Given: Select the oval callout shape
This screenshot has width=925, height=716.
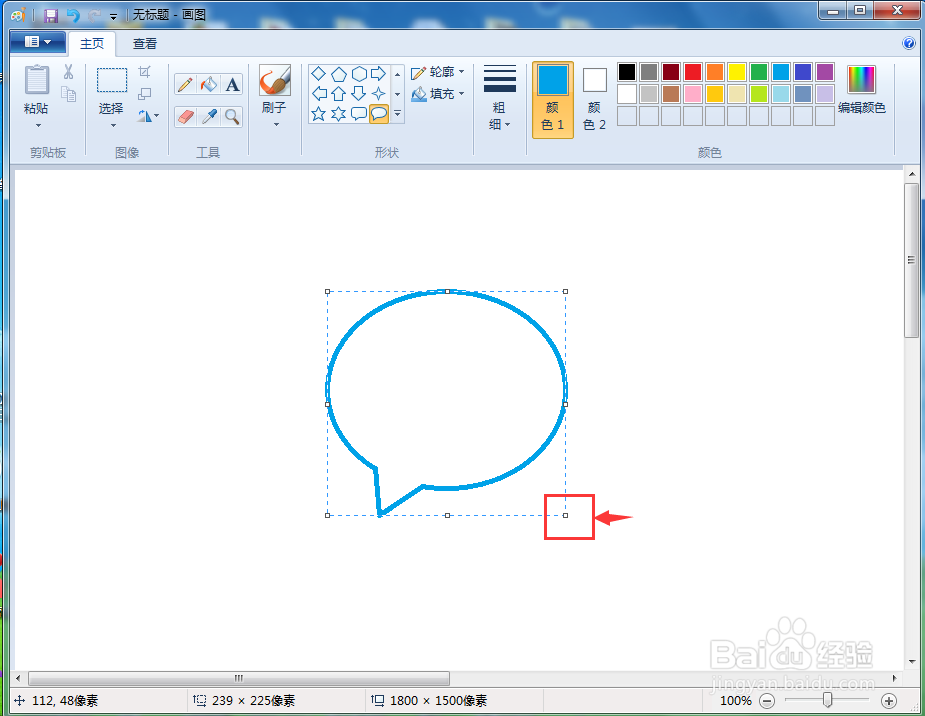Looking at the screenshot, I should [x=378, y=113].
